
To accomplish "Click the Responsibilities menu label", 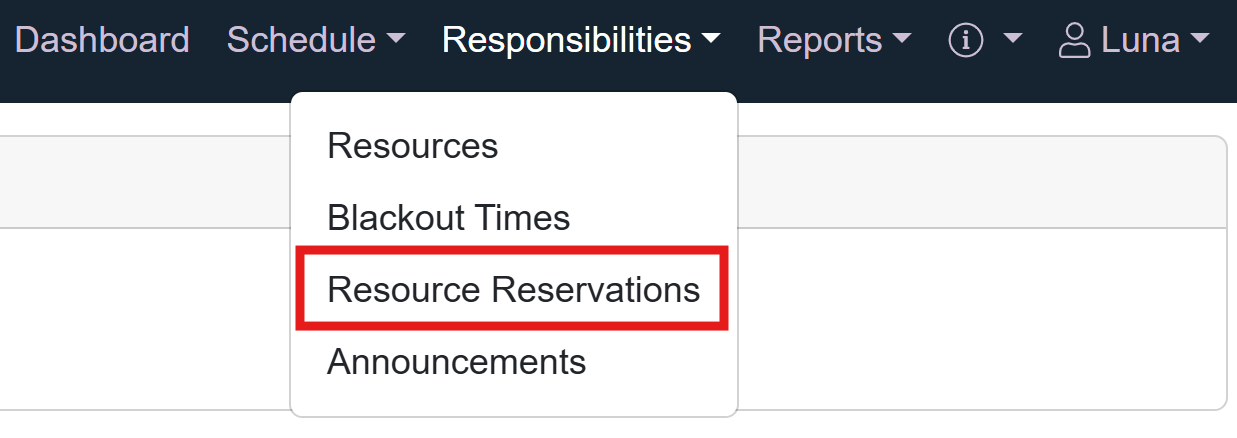I will click(566, 40).
